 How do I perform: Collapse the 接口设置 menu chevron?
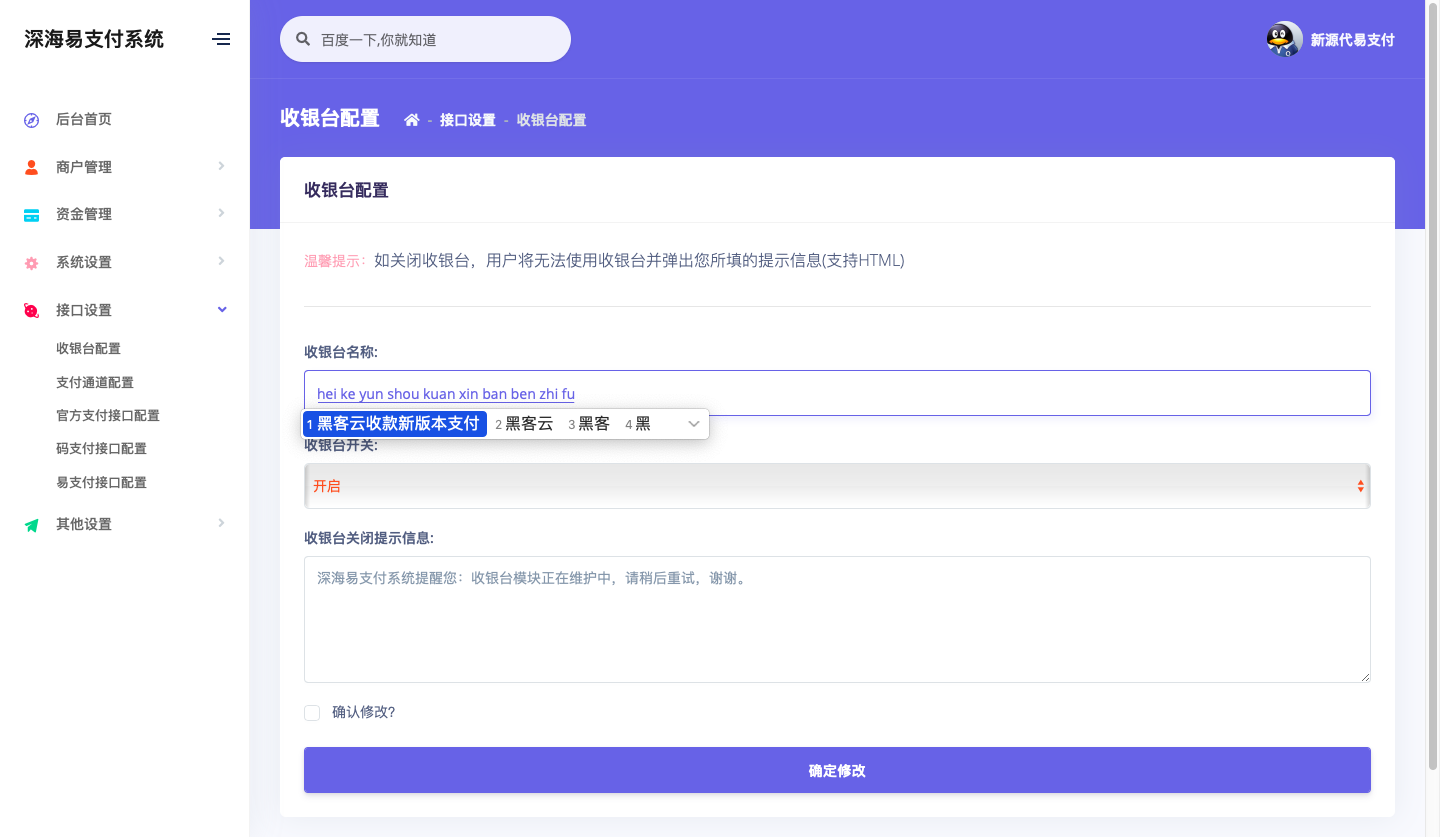pos(221,310)
